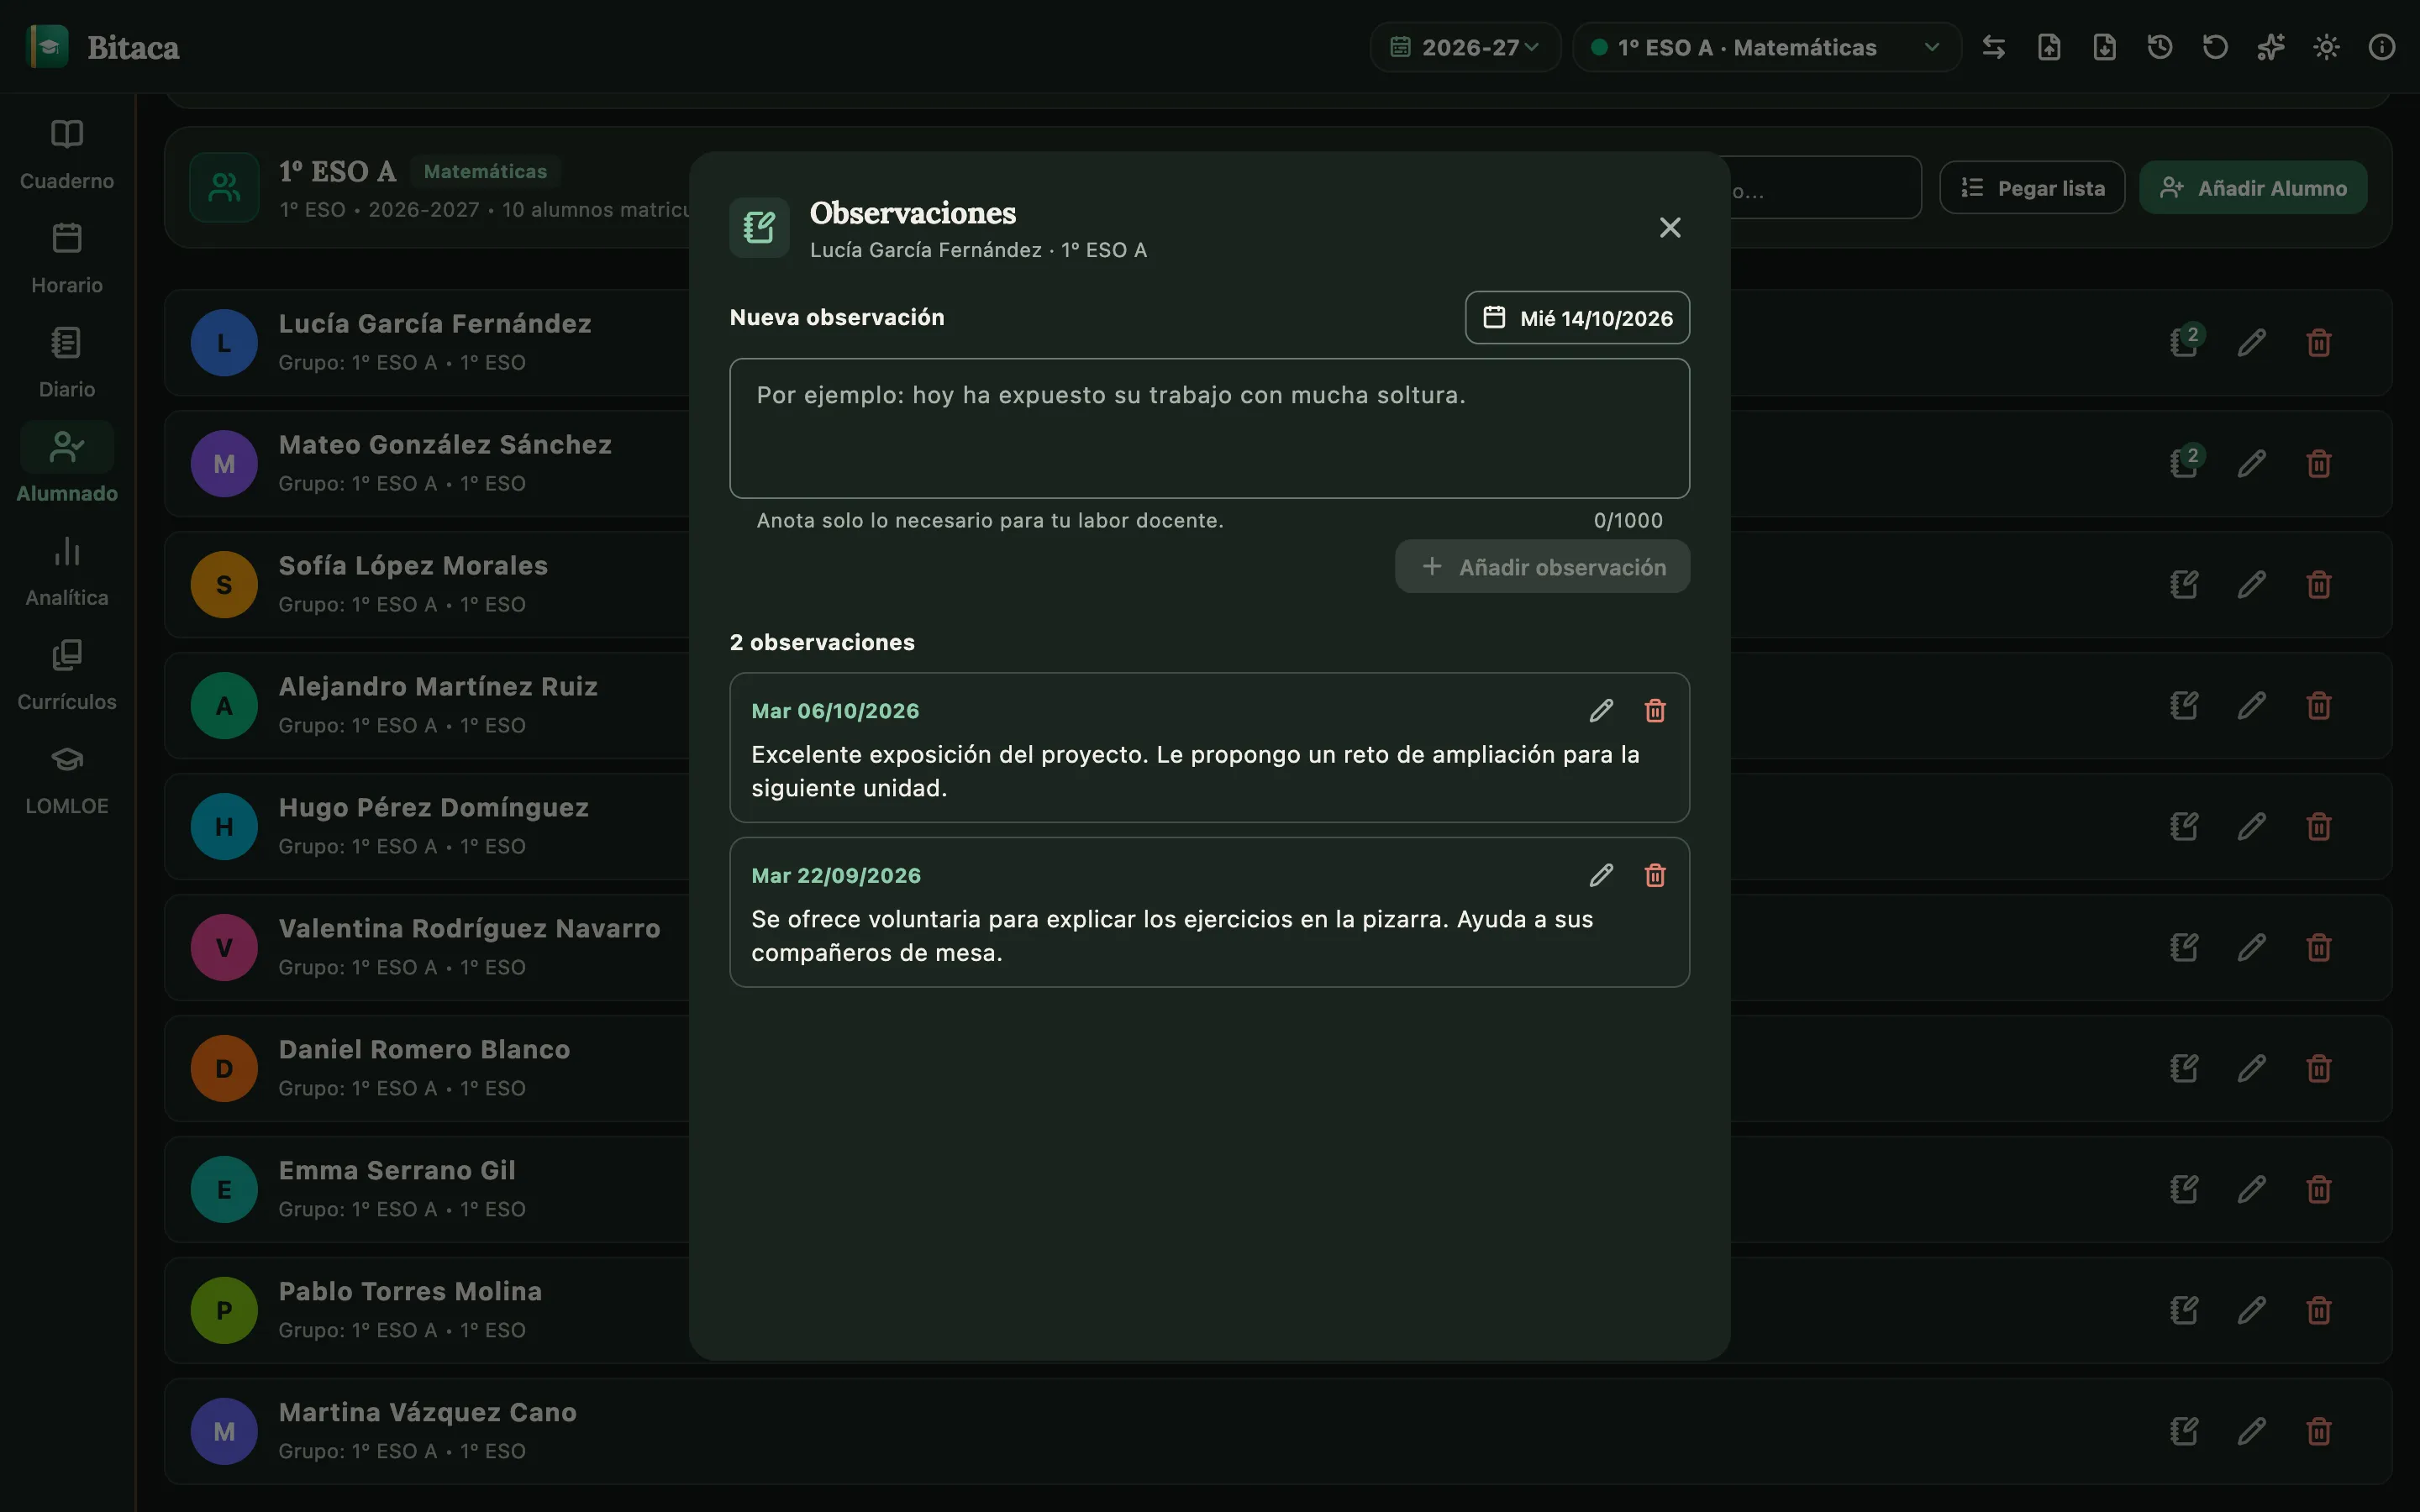Screen dimensions: 2420x1512
Task: Edit student Hugo Pérez Domínguez
Action: [x=2252, y=827]
